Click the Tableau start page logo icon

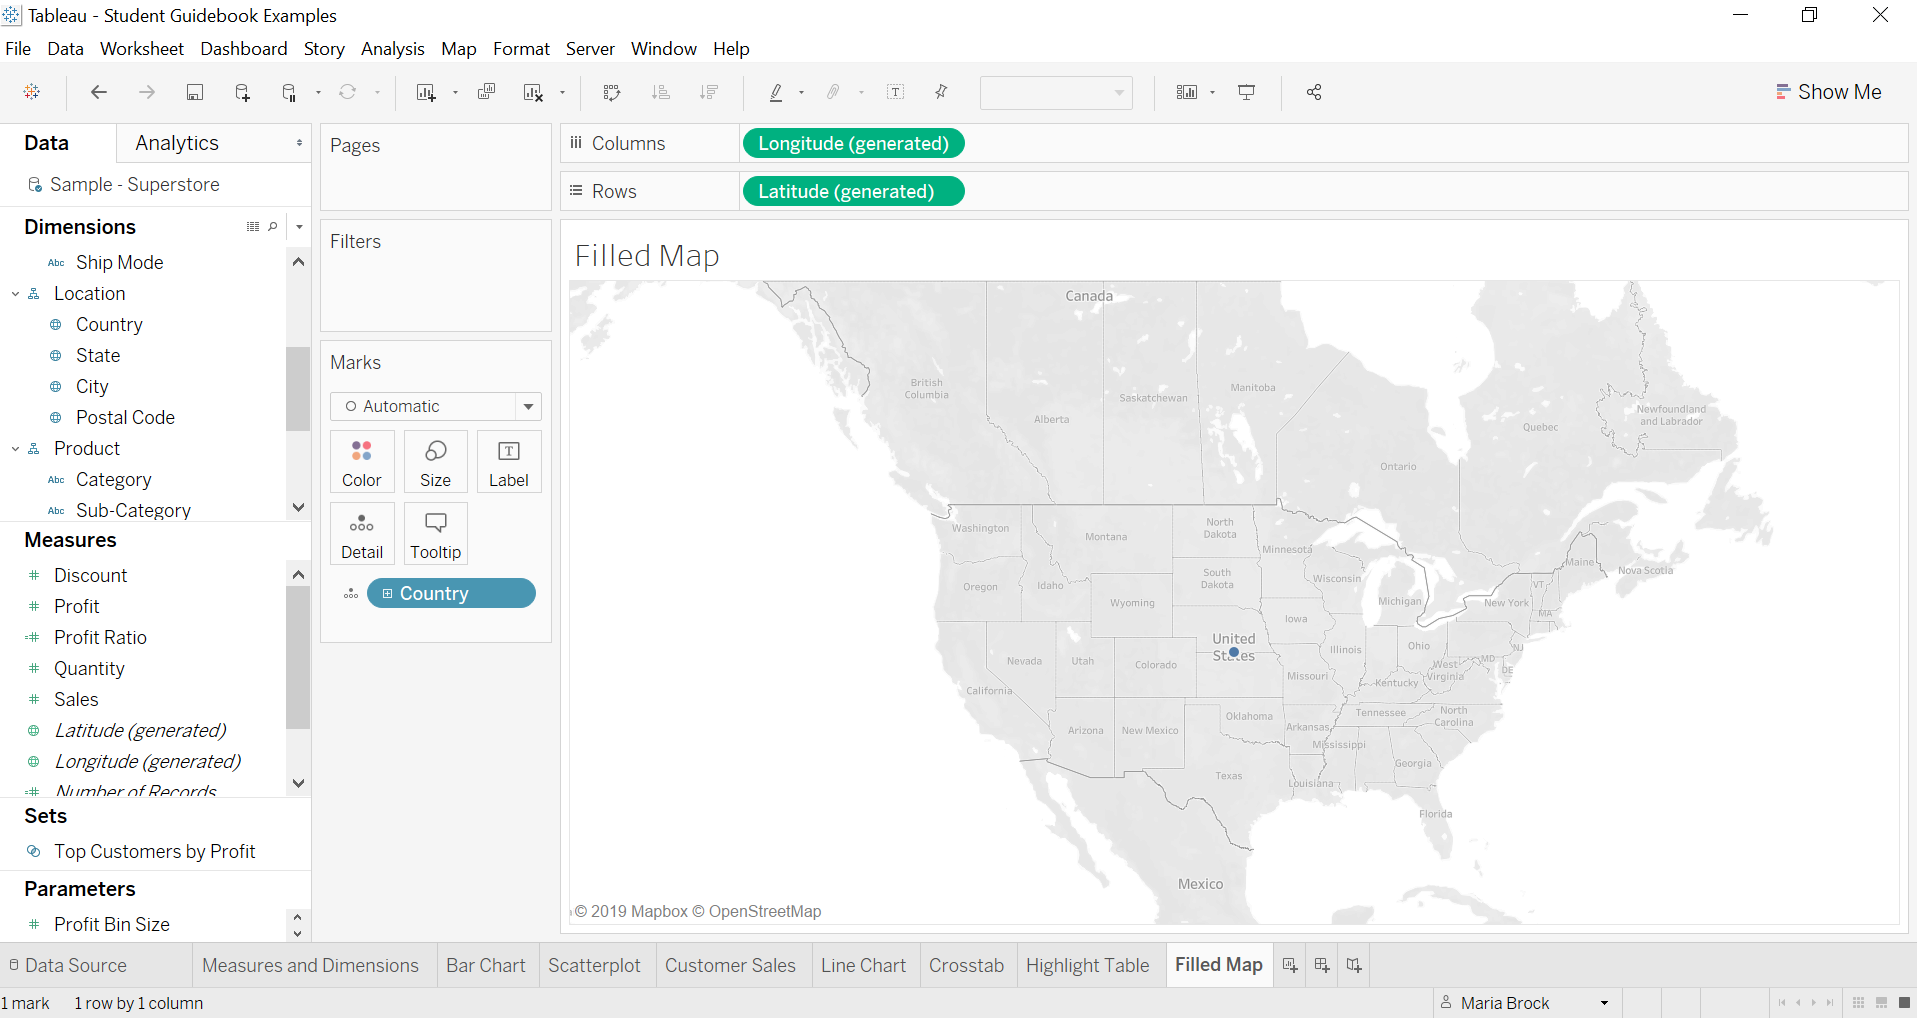(x=32, y=92)
